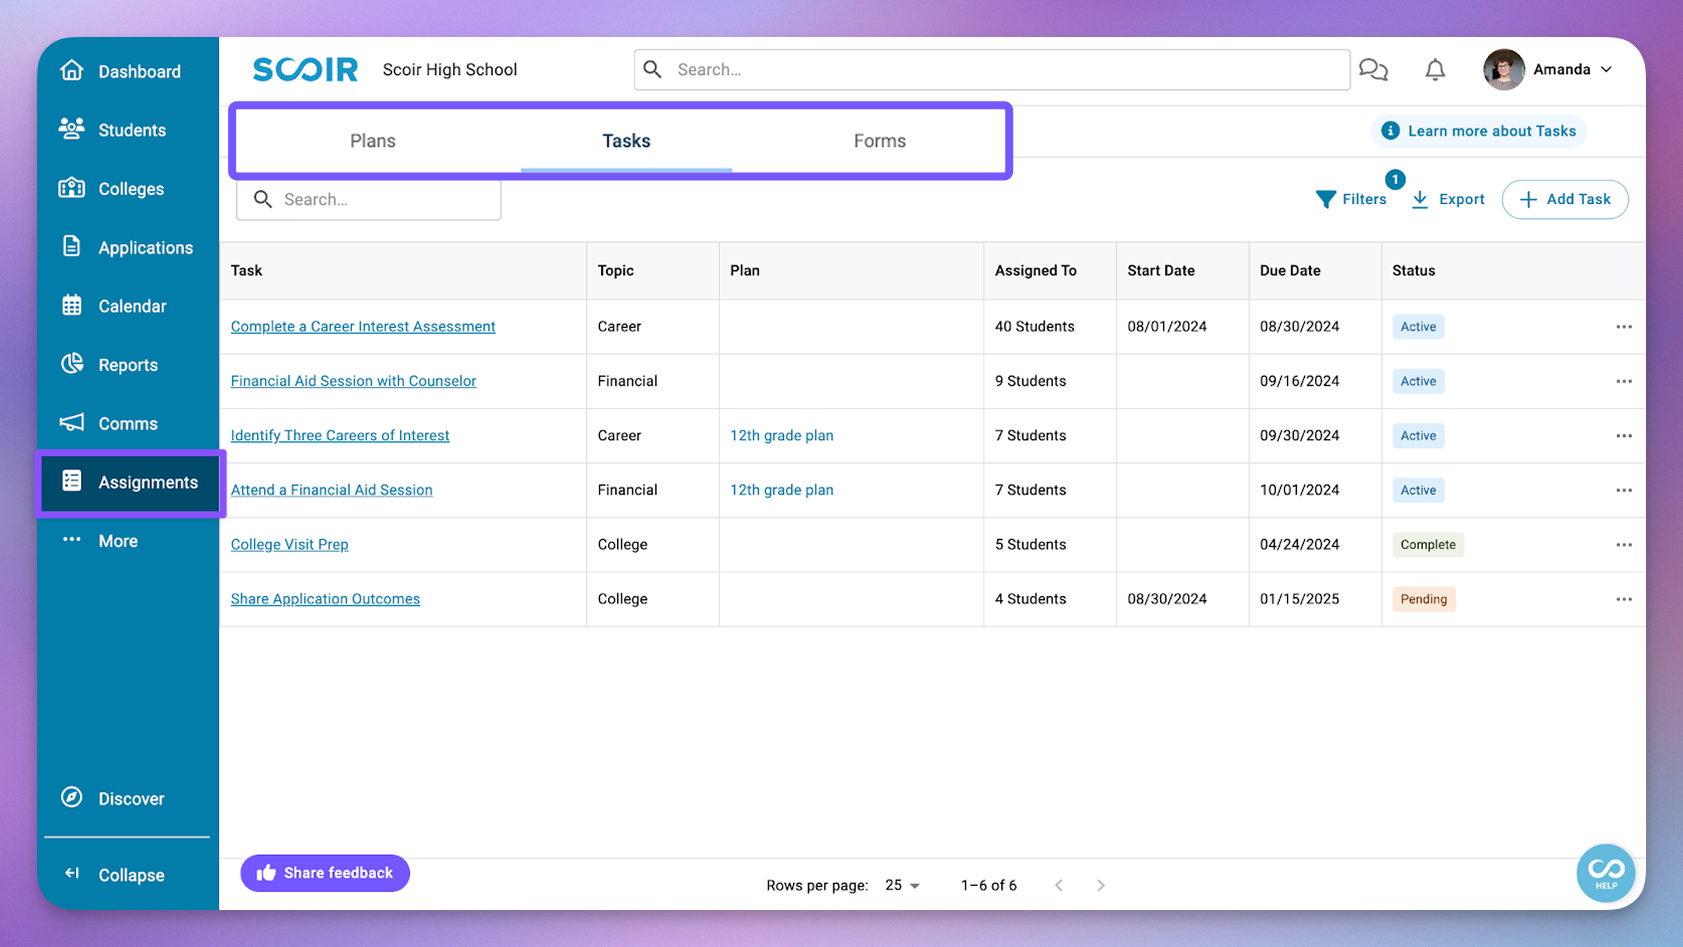This screenshot has width=1683, height=947.
Task: Open the Share Application Outcomes task link
Action: click(x=325, y=599)
